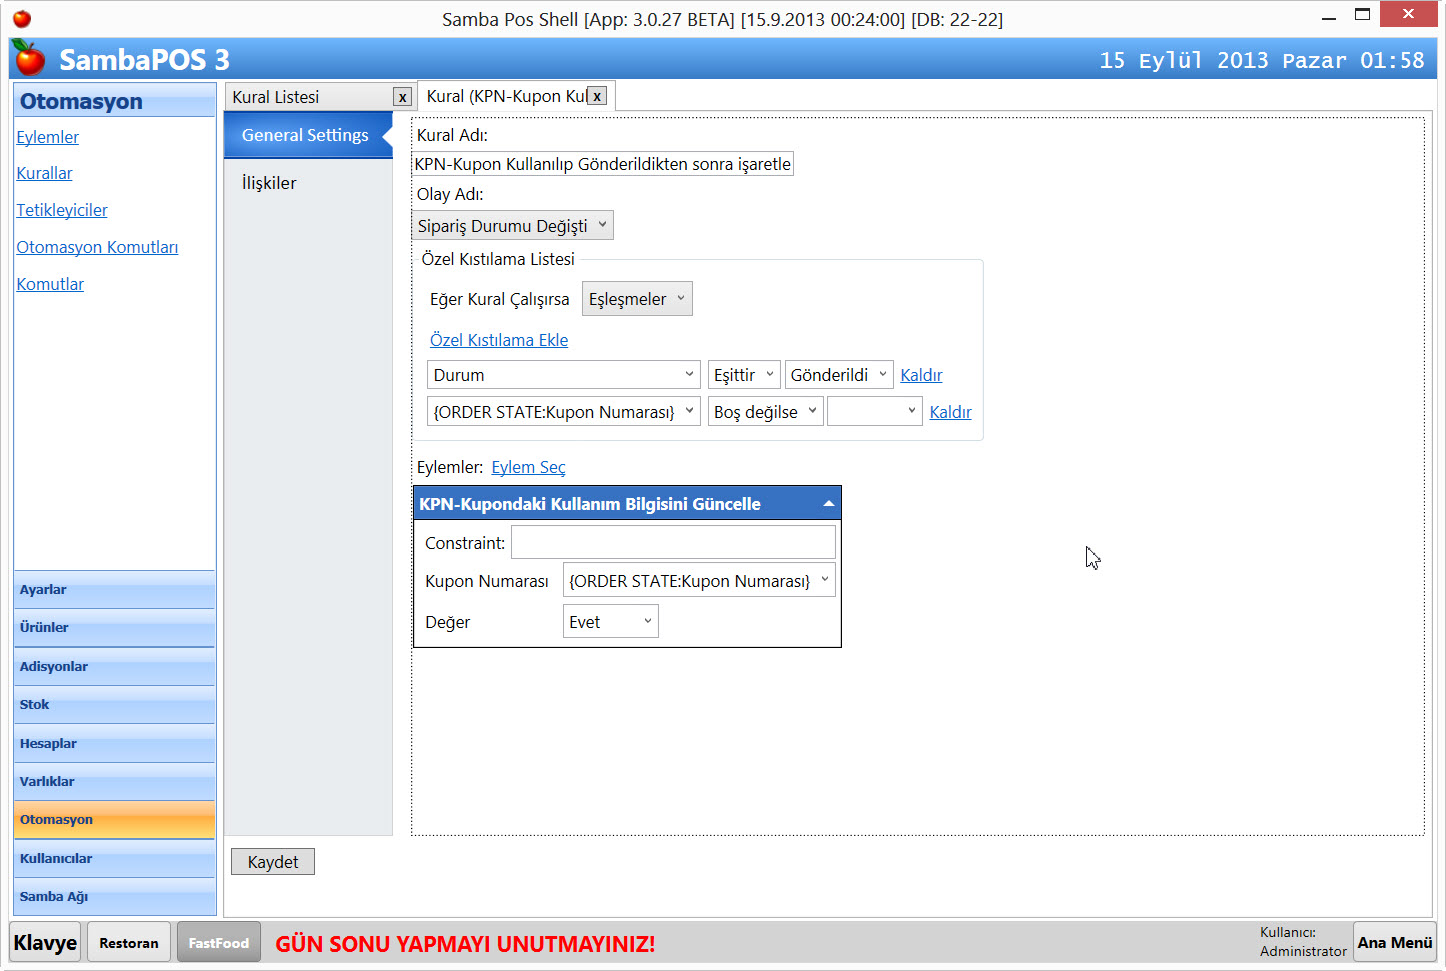Collapse the KPN-Kupondaki action panel arrow
Viewport: 1446px width, 971px height.
828,504
